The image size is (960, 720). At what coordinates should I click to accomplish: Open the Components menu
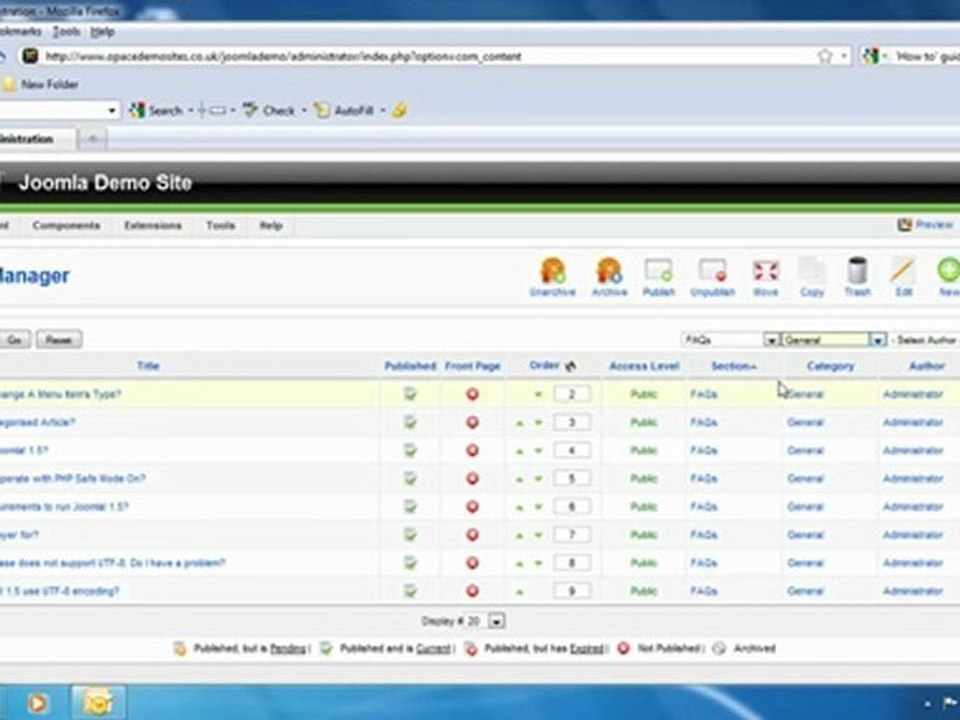tap(66, 225)
